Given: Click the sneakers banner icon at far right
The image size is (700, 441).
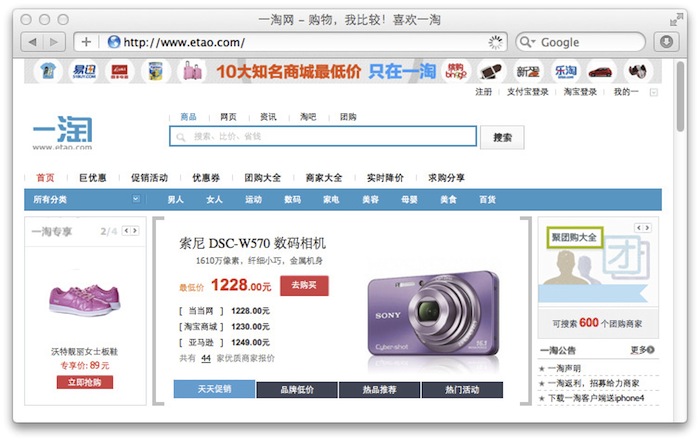Looking at the screenshot, I should point(638,71).
